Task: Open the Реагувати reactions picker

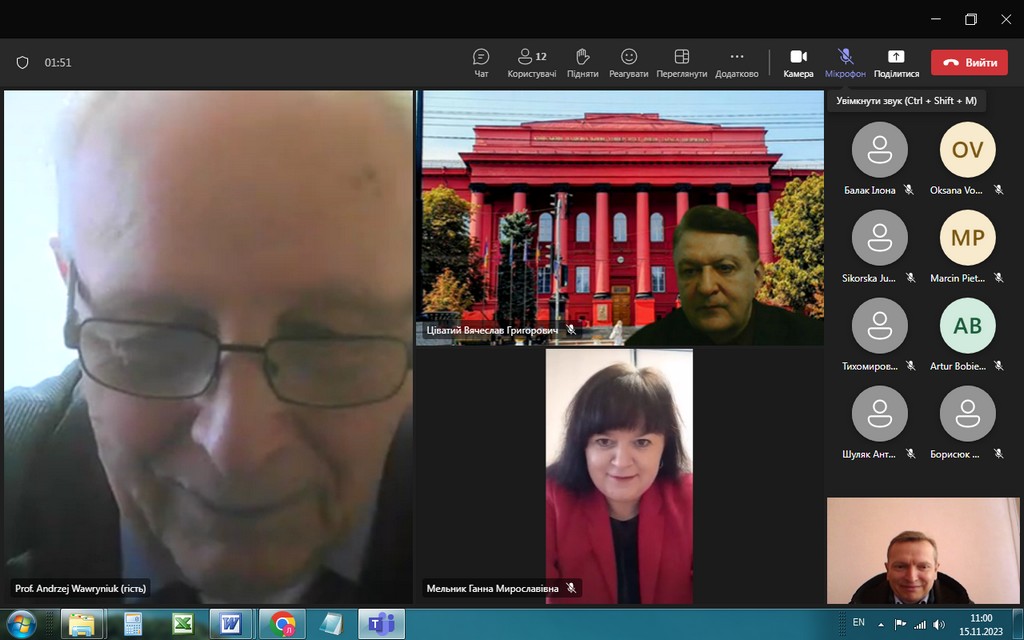Action: (x=628, y=62)
